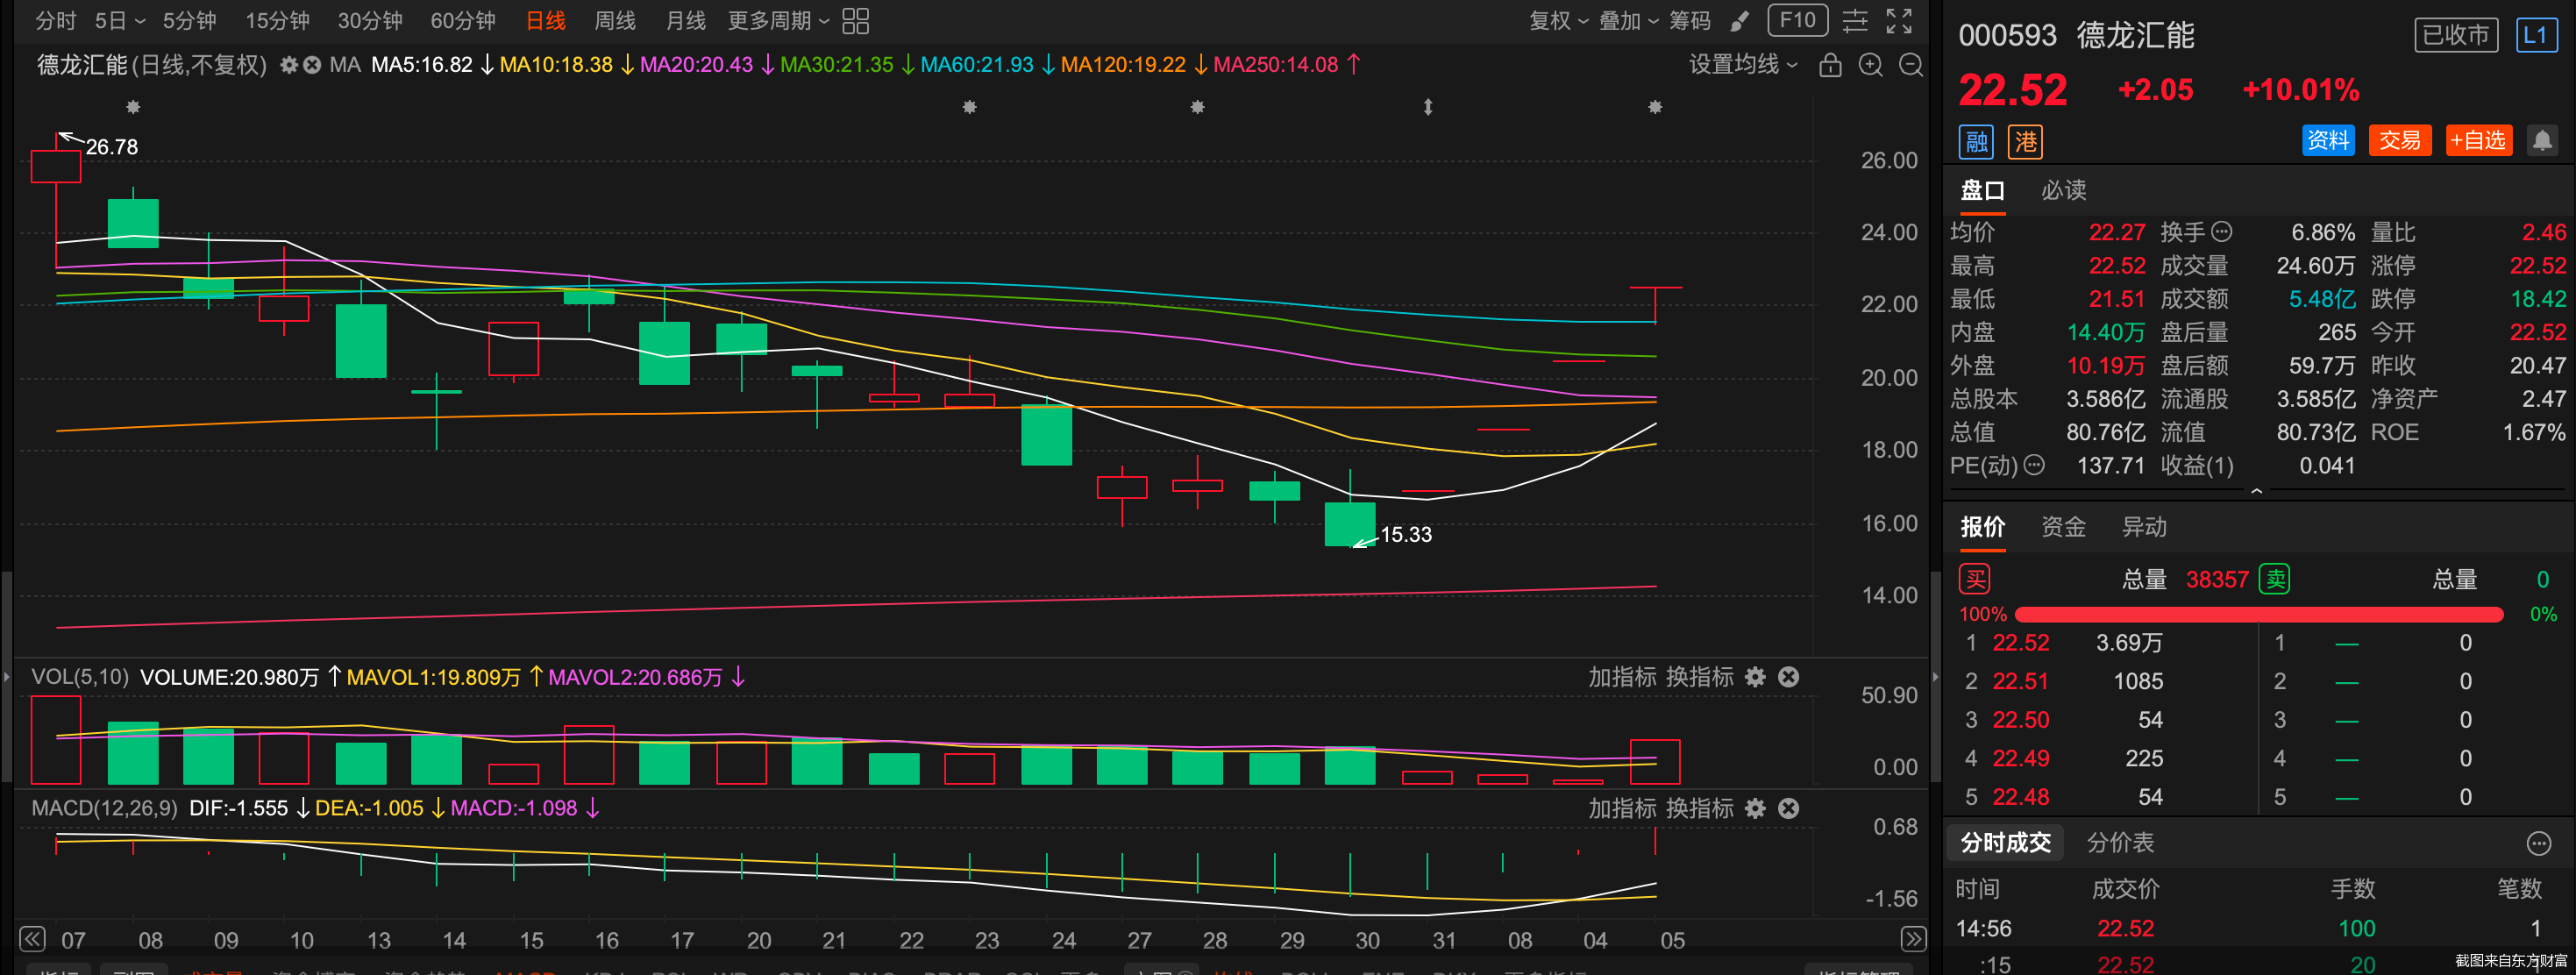Zoom out on the K-line chart
This screenshot has width=2576, height=975.
pos(1911,65)
